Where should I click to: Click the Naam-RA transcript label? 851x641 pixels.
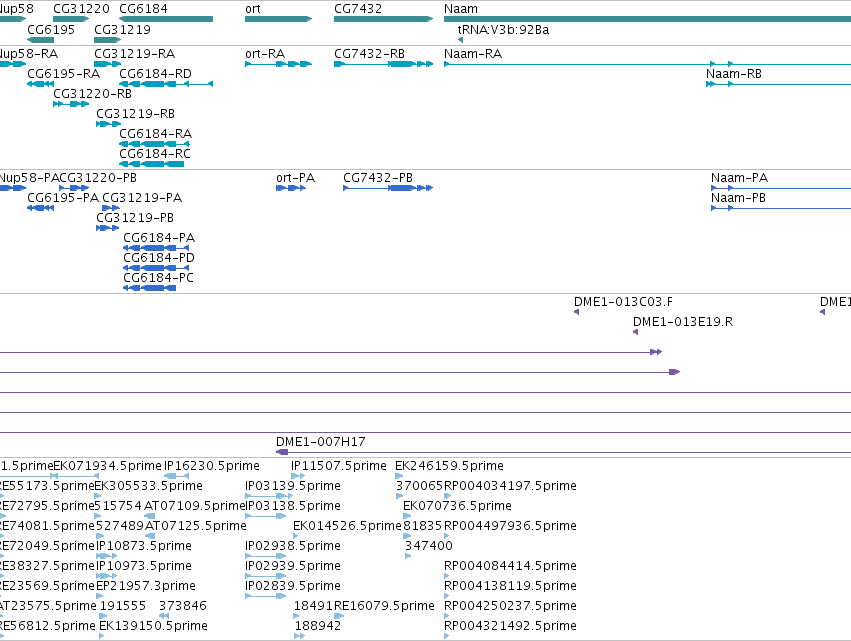coord(473,54)
